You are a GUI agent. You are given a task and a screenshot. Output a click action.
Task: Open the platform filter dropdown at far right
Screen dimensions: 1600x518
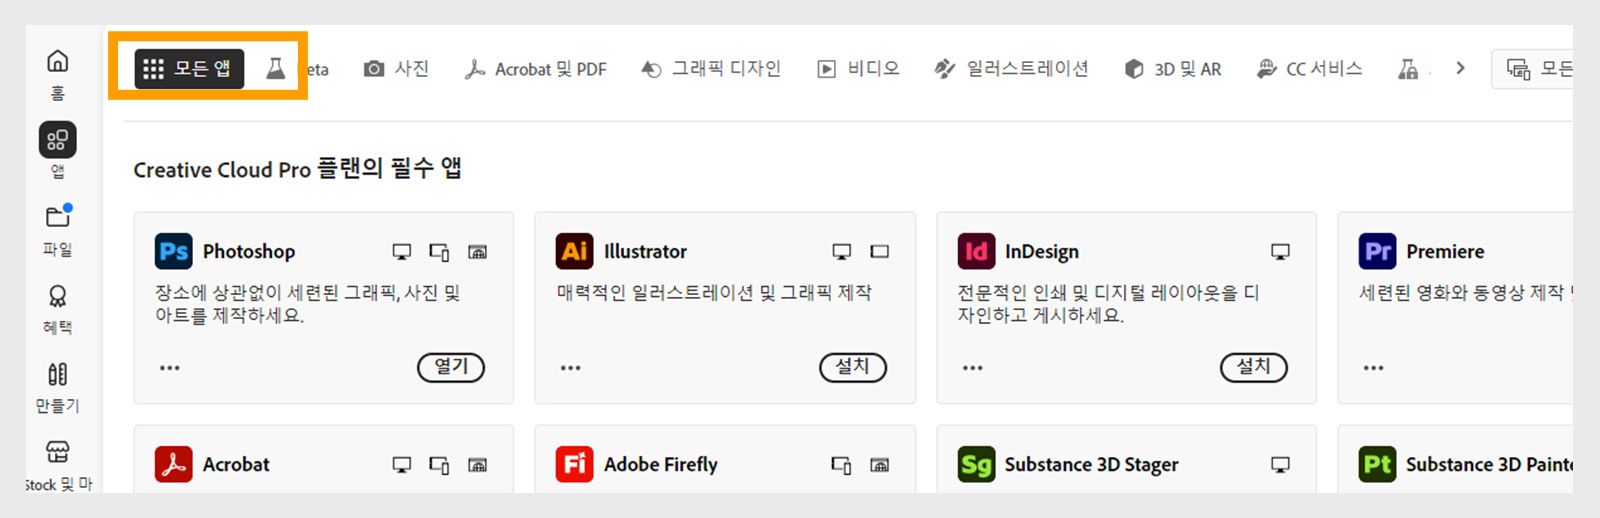(1533, 68)
